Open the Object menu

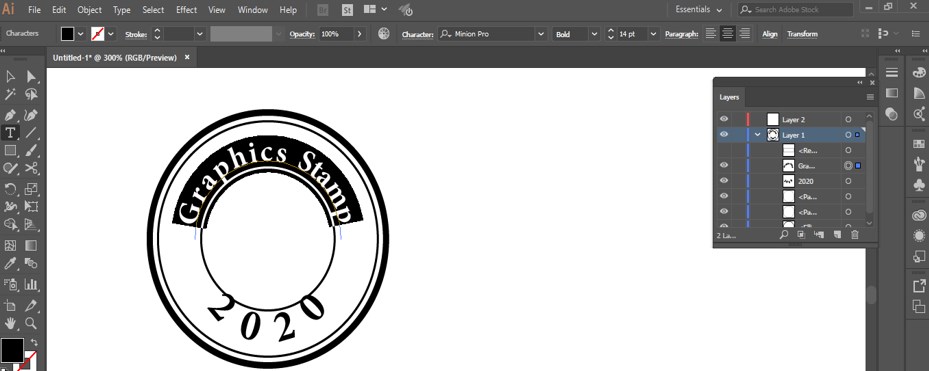(89, 10)
